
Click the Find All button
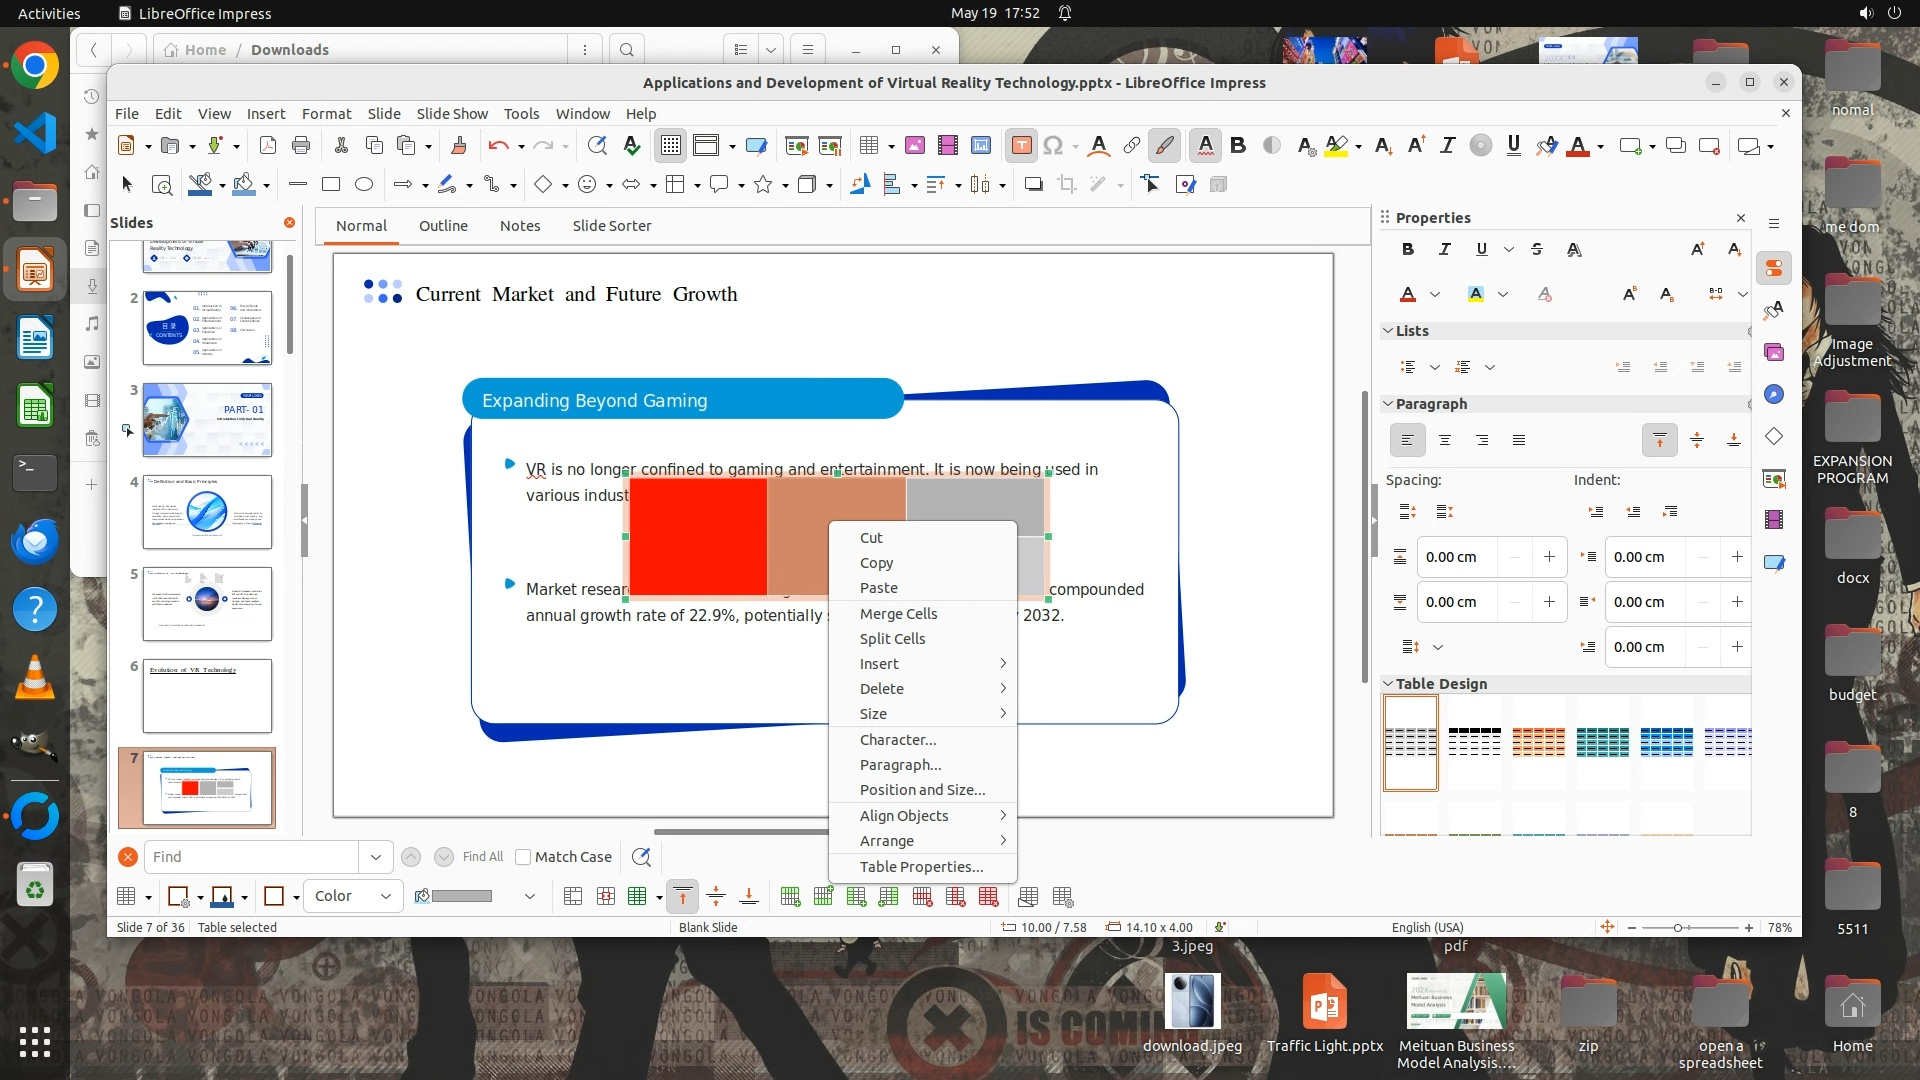(x=483, y=857)
